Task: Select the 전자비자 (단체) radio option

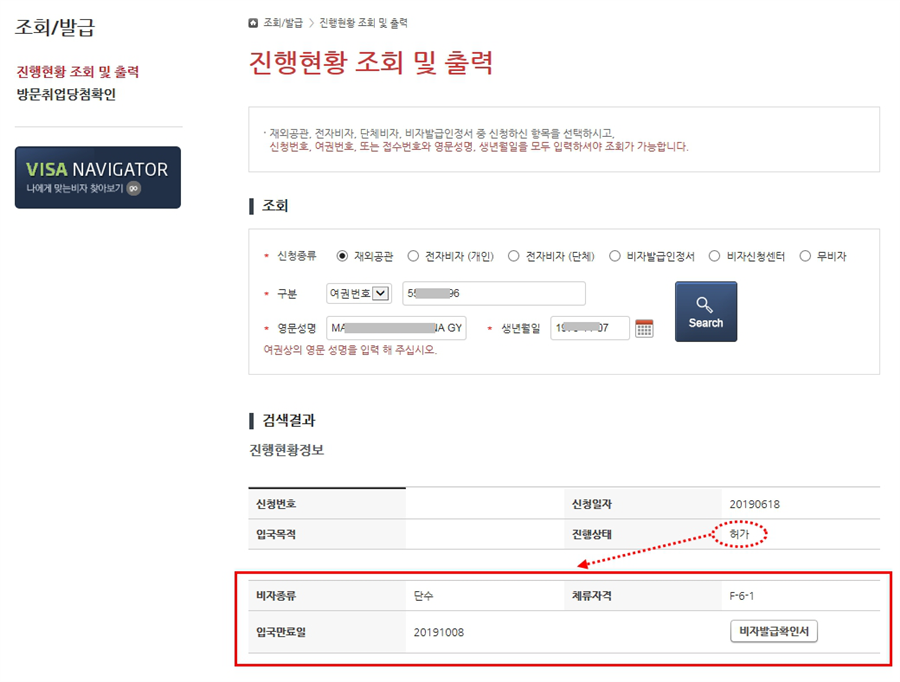Action: (514, 256)
